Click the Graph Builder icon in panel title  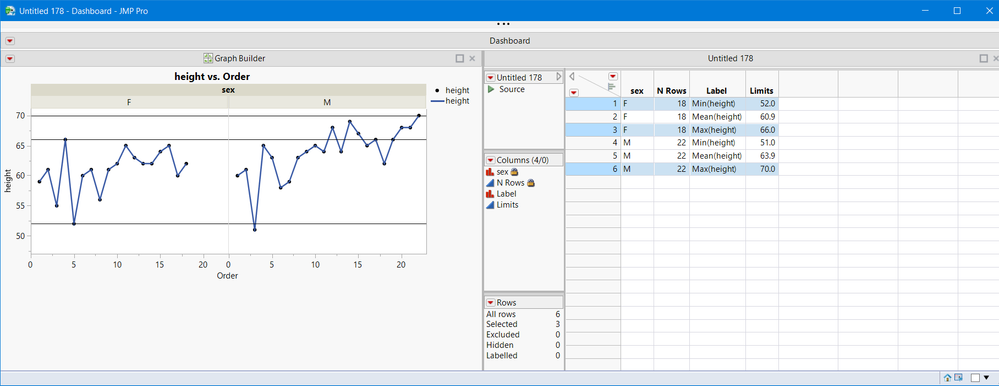(x=208, y=58)
